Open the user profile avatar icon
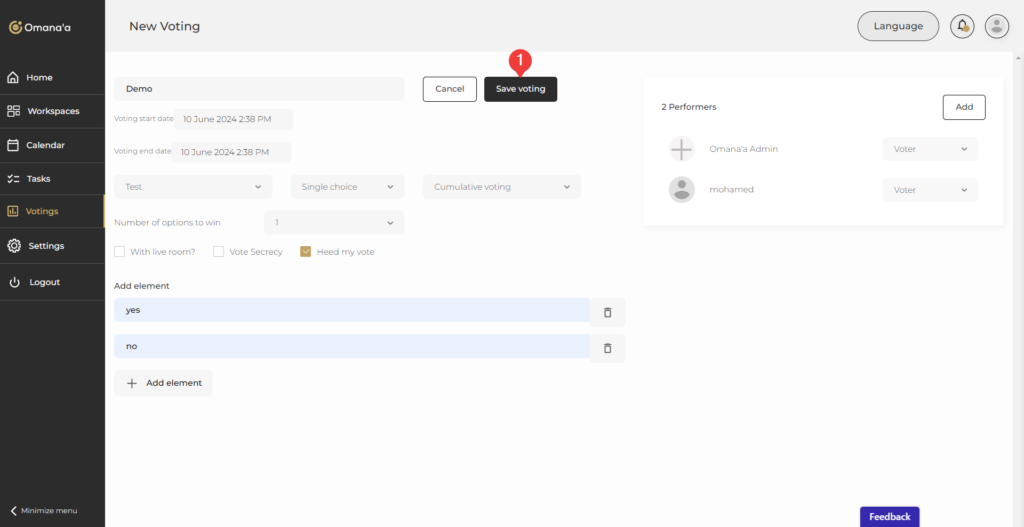The height and width of the screenshot is (527, 1024). coord(996,26)
